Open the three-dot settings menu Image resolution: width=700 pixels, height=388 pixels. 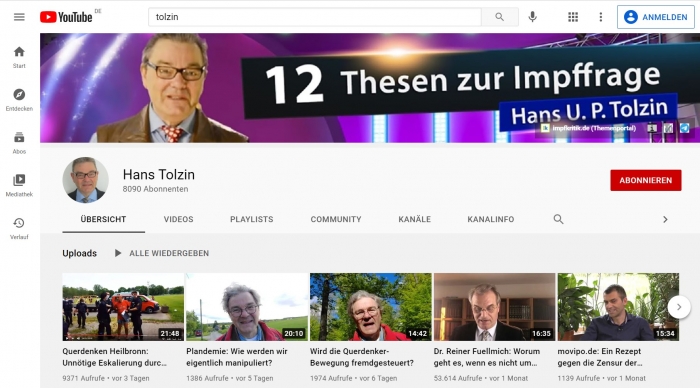pos(600,17)
